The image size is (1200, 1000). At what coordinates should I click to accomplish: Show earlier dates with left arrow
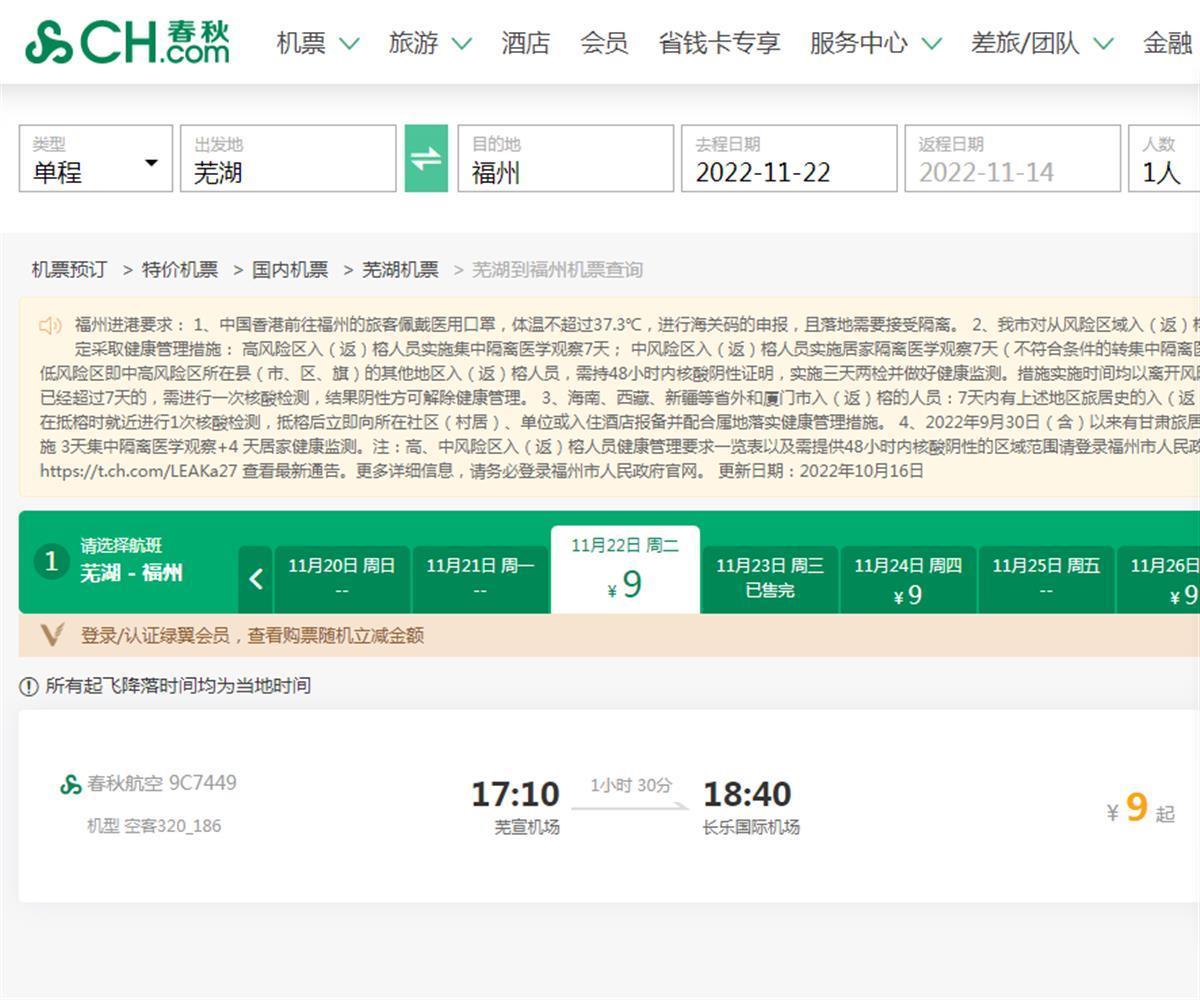[x=256, y=579]
